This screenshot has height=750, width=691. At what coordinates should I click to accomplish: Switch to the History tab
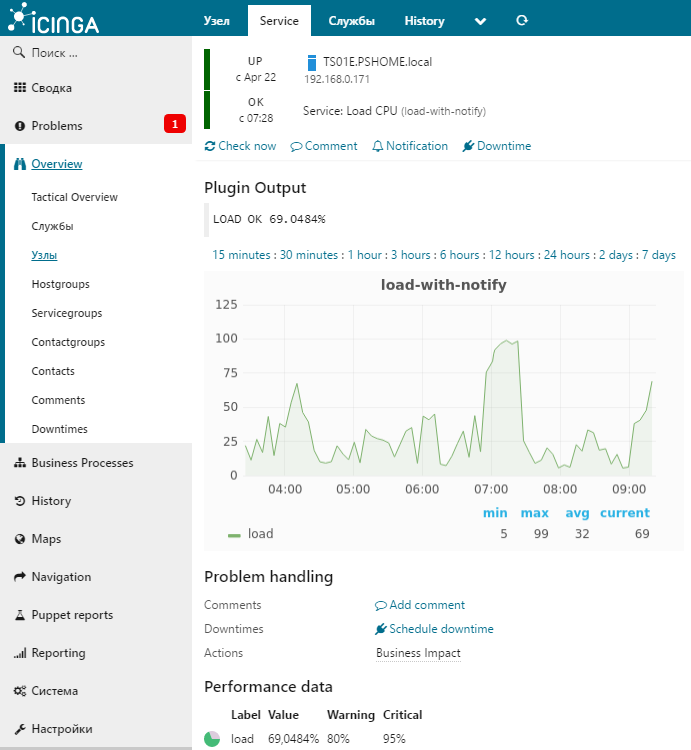pos(424,20)
